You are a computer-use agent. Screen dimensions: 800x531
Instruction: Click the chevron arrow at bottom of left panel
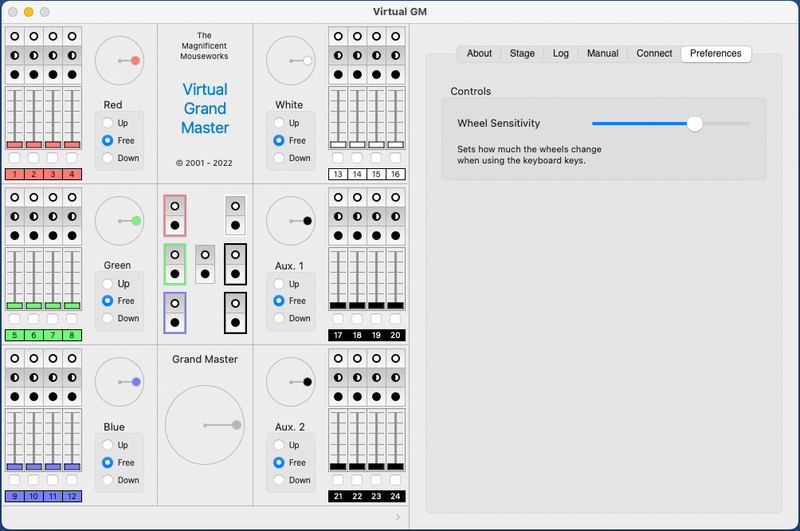397,517
